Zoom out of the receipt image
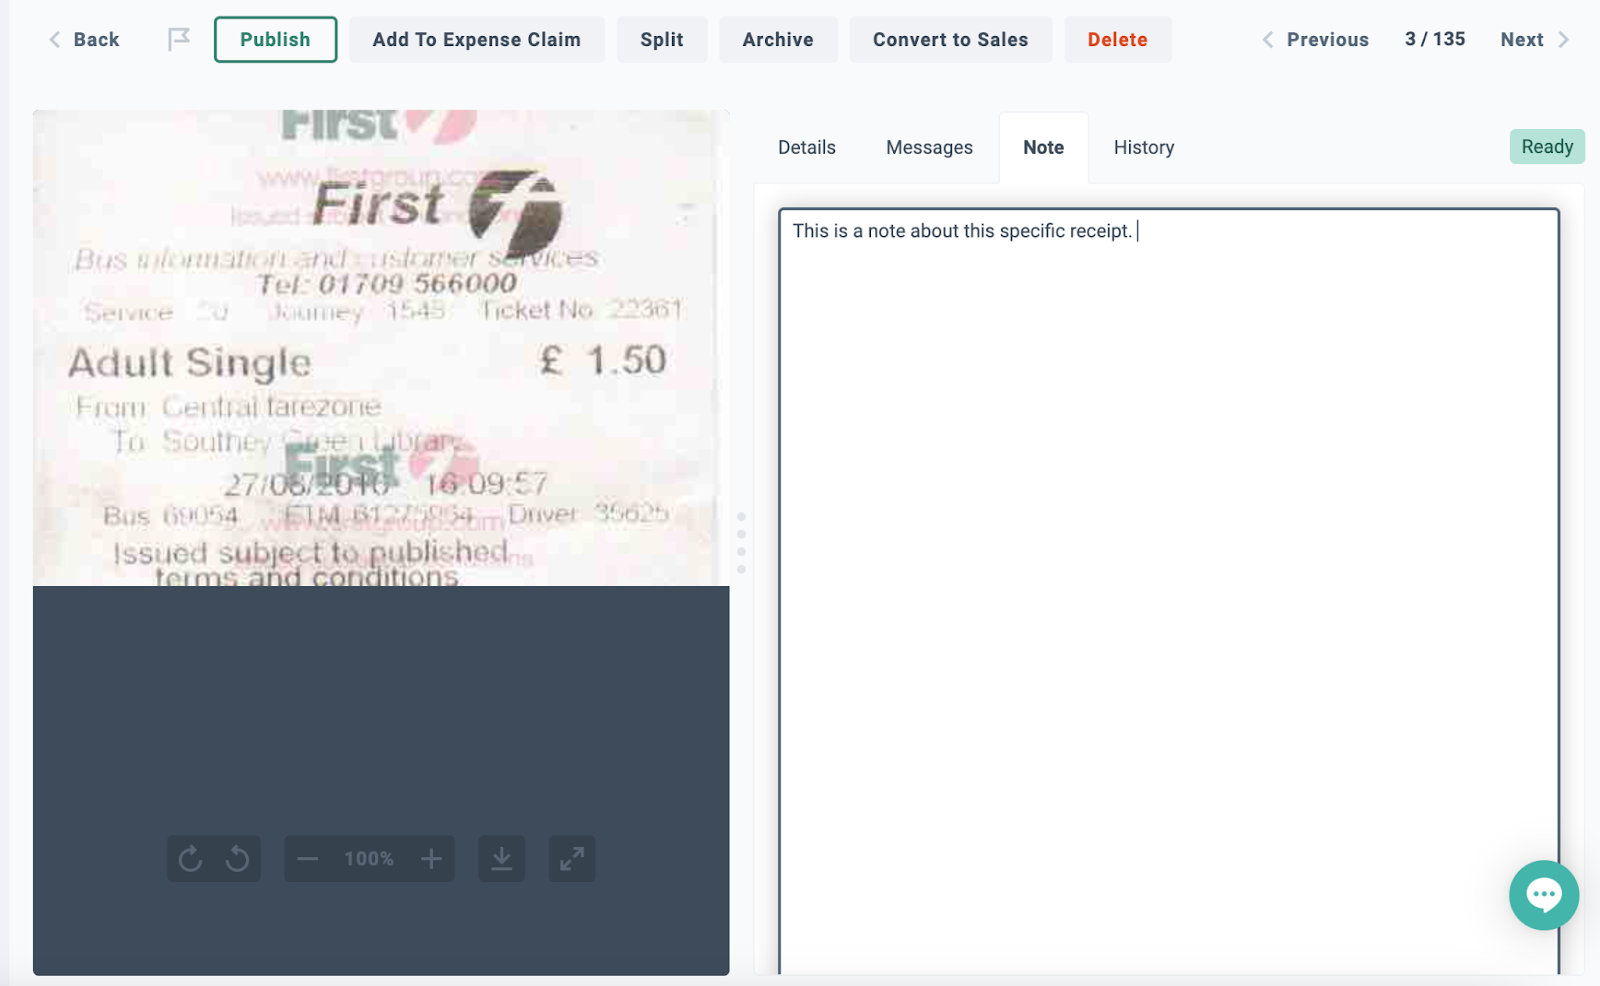 [x=307, y=859]
